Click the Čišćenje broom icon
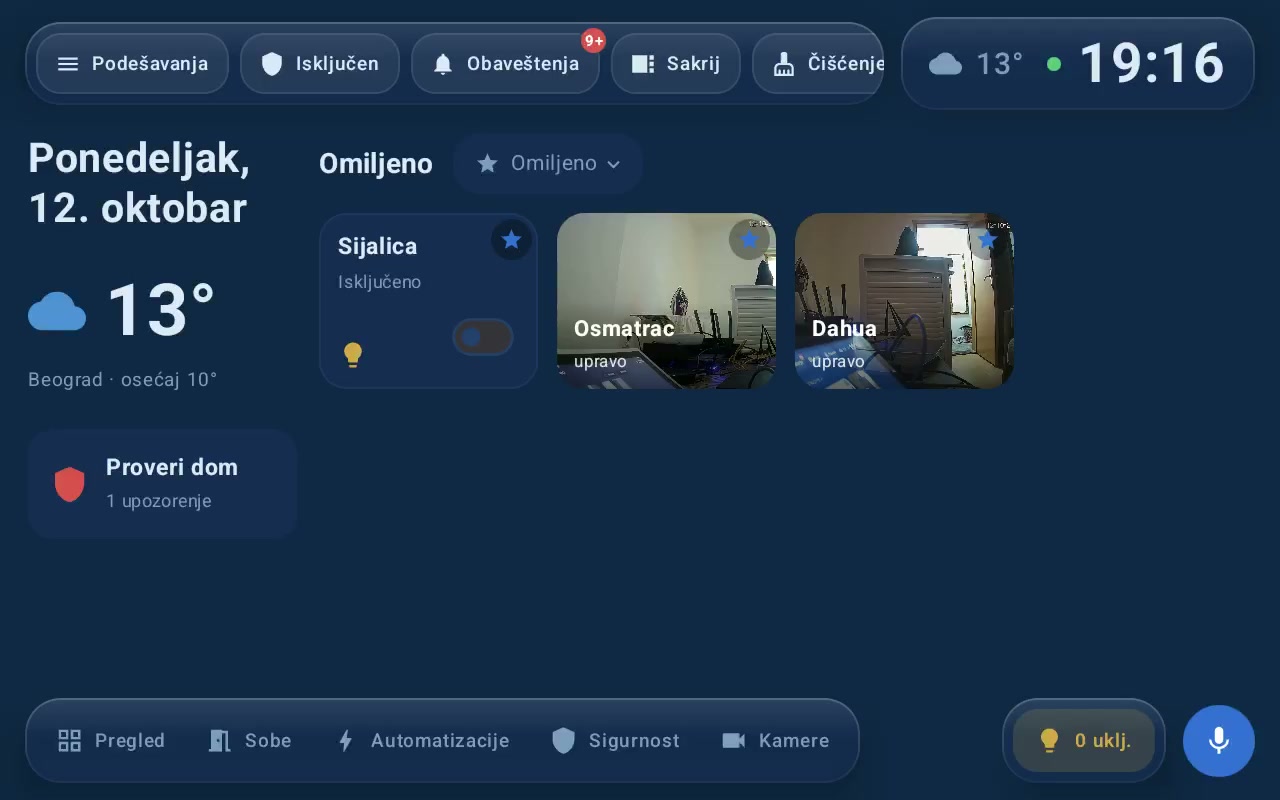Screen dimensions: 1280x800 tap(784, 64)
